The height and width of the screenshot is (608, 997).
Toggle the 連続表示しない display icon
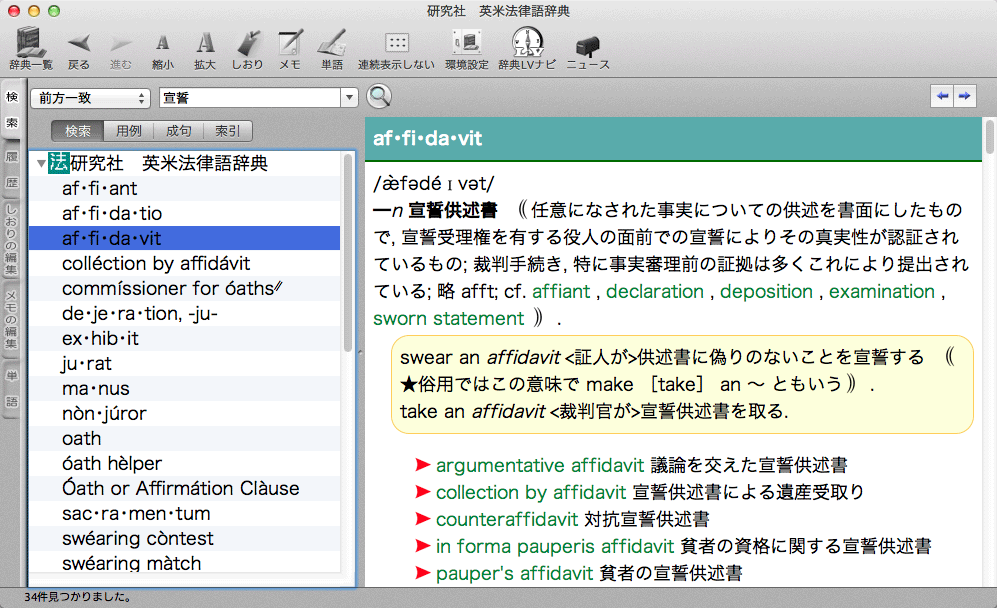click(397, 43)
